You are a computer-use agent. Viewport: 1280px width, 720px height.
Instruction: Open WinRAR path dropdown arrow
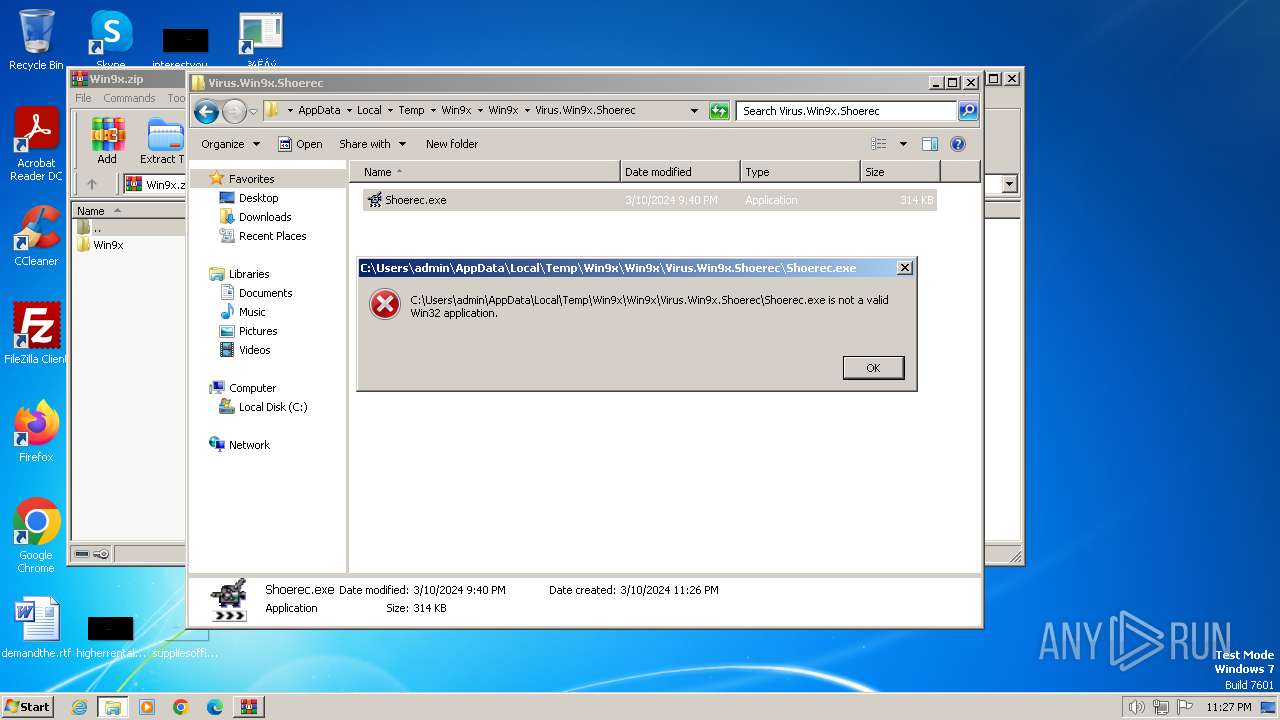(1009, 184)
